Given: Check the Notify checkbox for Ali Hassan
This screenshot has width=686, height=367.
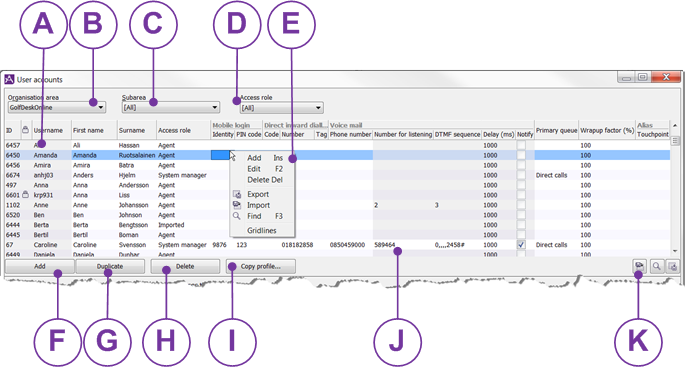Looking at the screenshot, I should 521,145.
